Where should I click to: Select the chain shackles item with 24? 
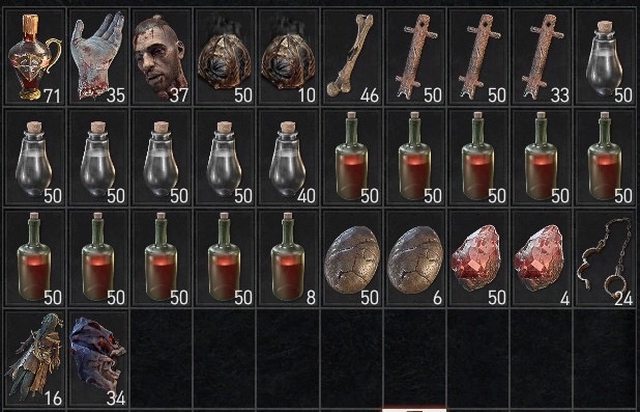pos(605,258)
